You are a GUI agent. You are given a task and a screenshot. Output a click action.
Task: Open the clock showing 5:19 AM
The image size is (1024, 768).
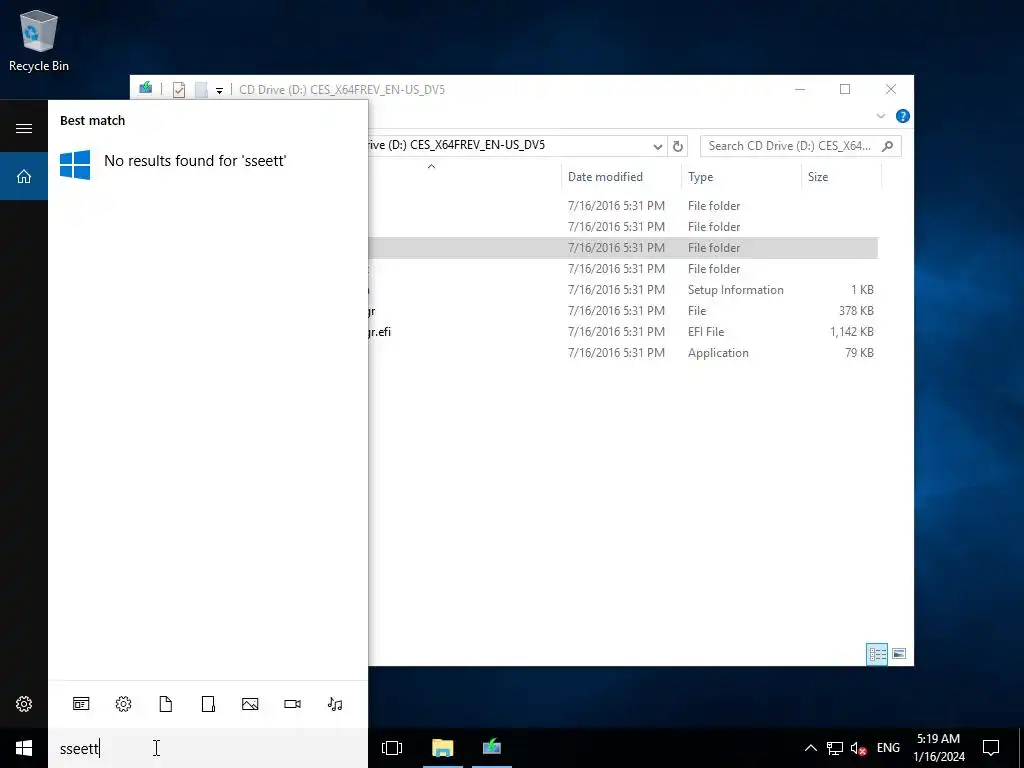click(x=938, y=748)
